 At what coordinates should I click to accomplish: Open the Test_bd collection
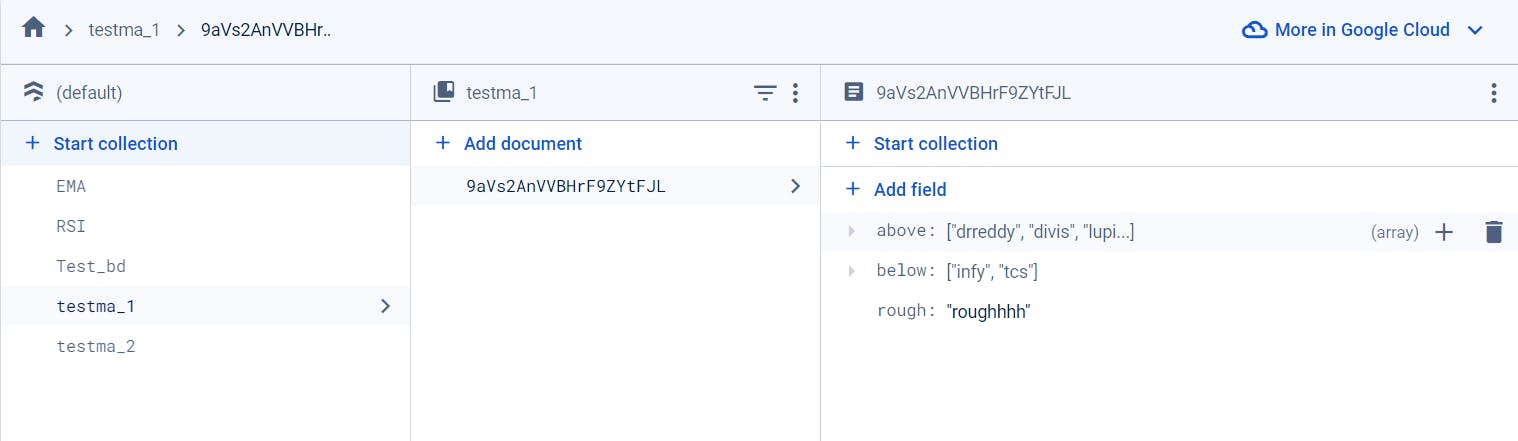[91, 266]
